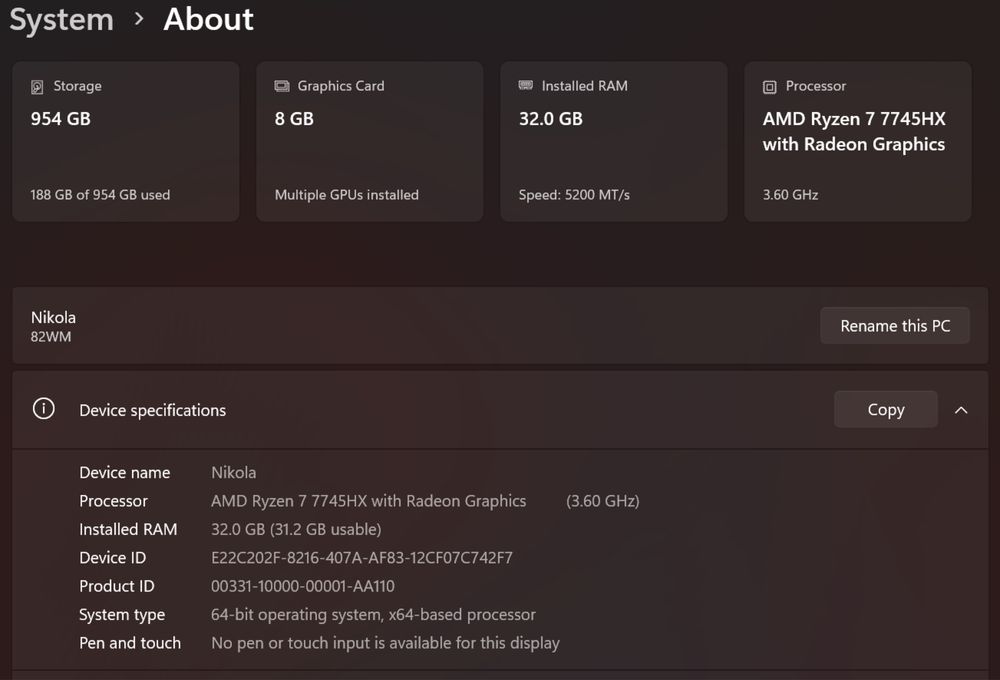Click the Processor label in specifications list

[114, 501]
